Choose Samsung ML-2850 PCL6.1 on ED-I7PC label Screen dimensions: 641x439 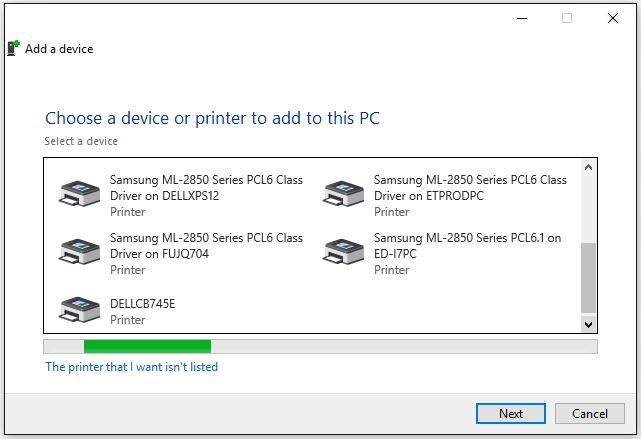pos(467,246)
